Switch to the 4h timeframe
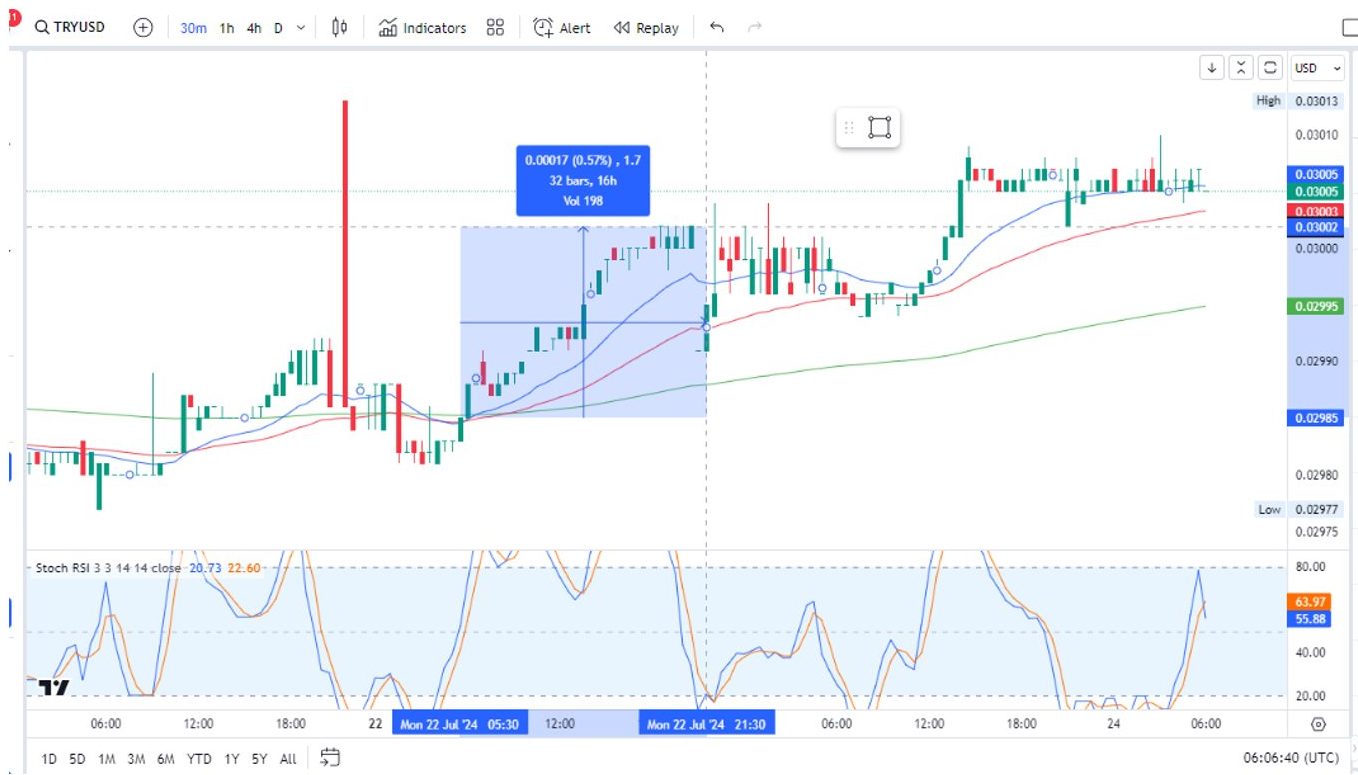The height and width of the screenshot is (775, 1358). [x=254, y=28]
